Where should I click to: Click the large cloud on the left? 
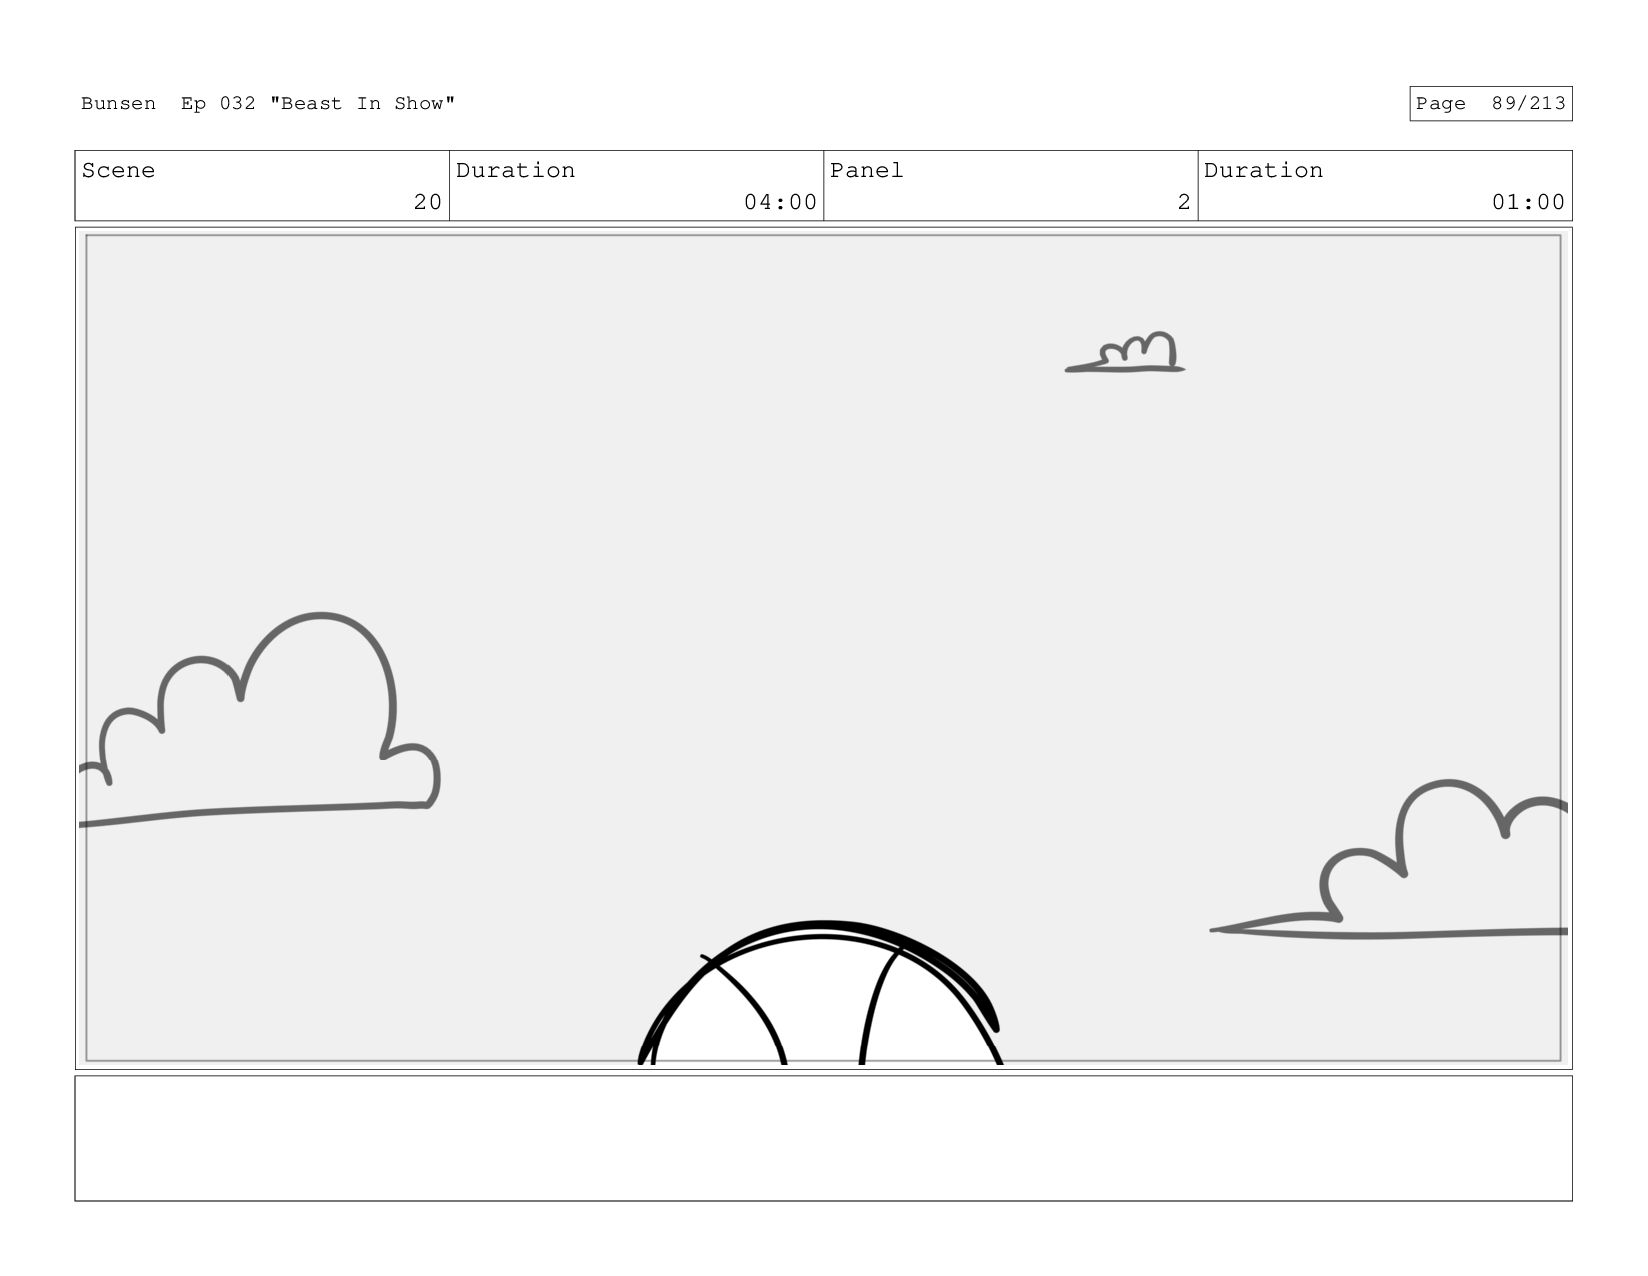pos(260,720)
